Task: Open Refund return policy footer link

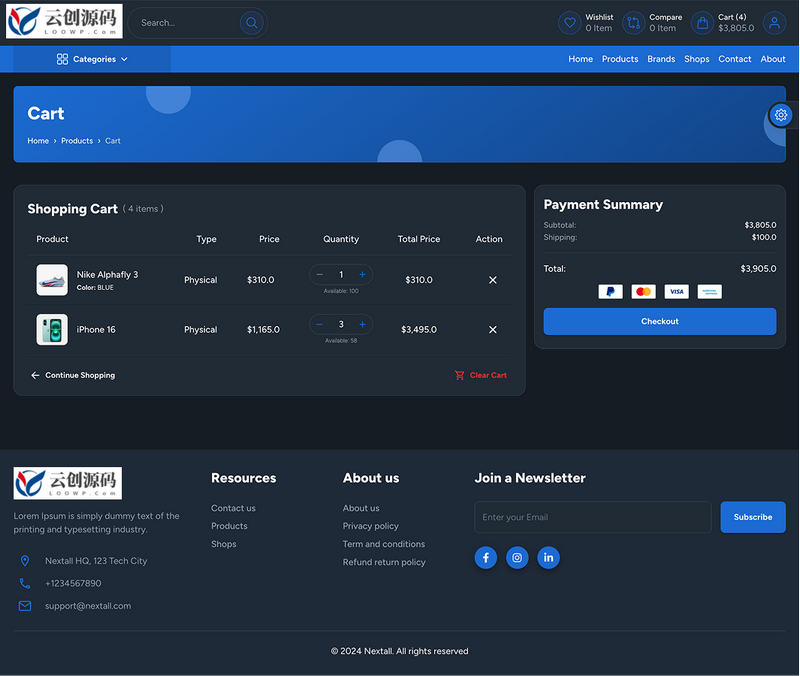Action: pos(384,562)
